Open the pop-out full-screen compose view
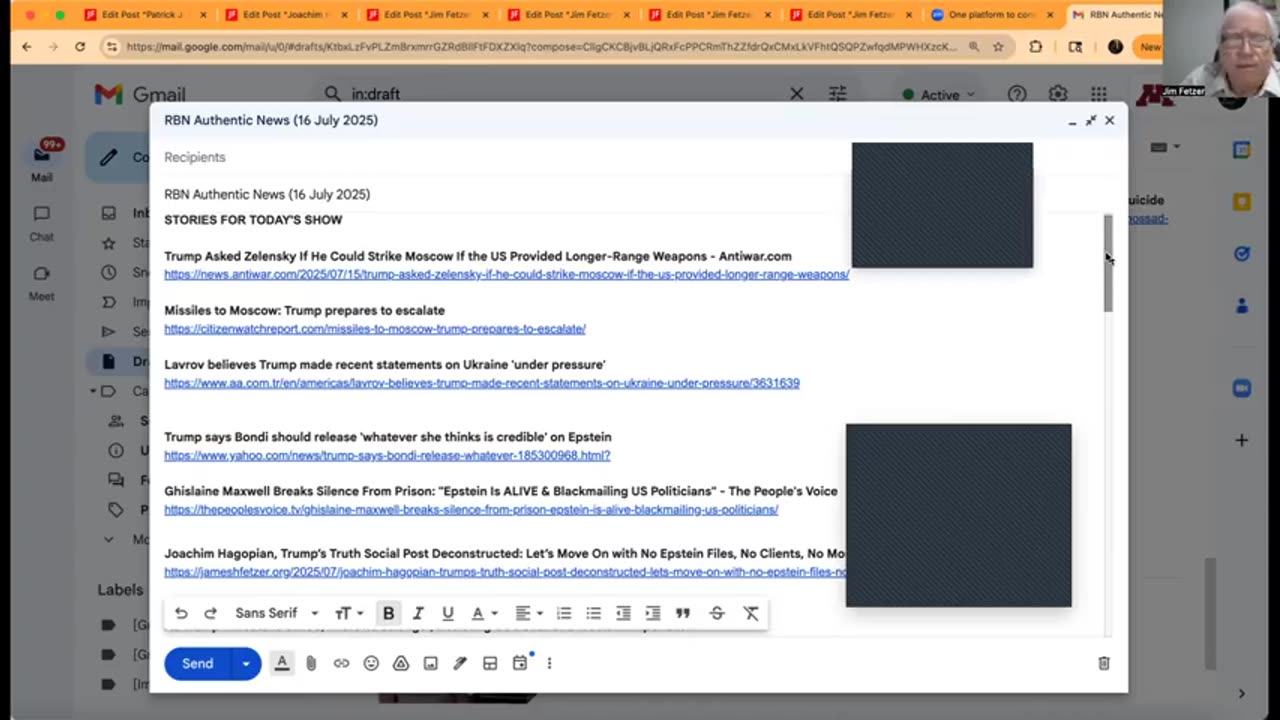 click(1091, 120)
